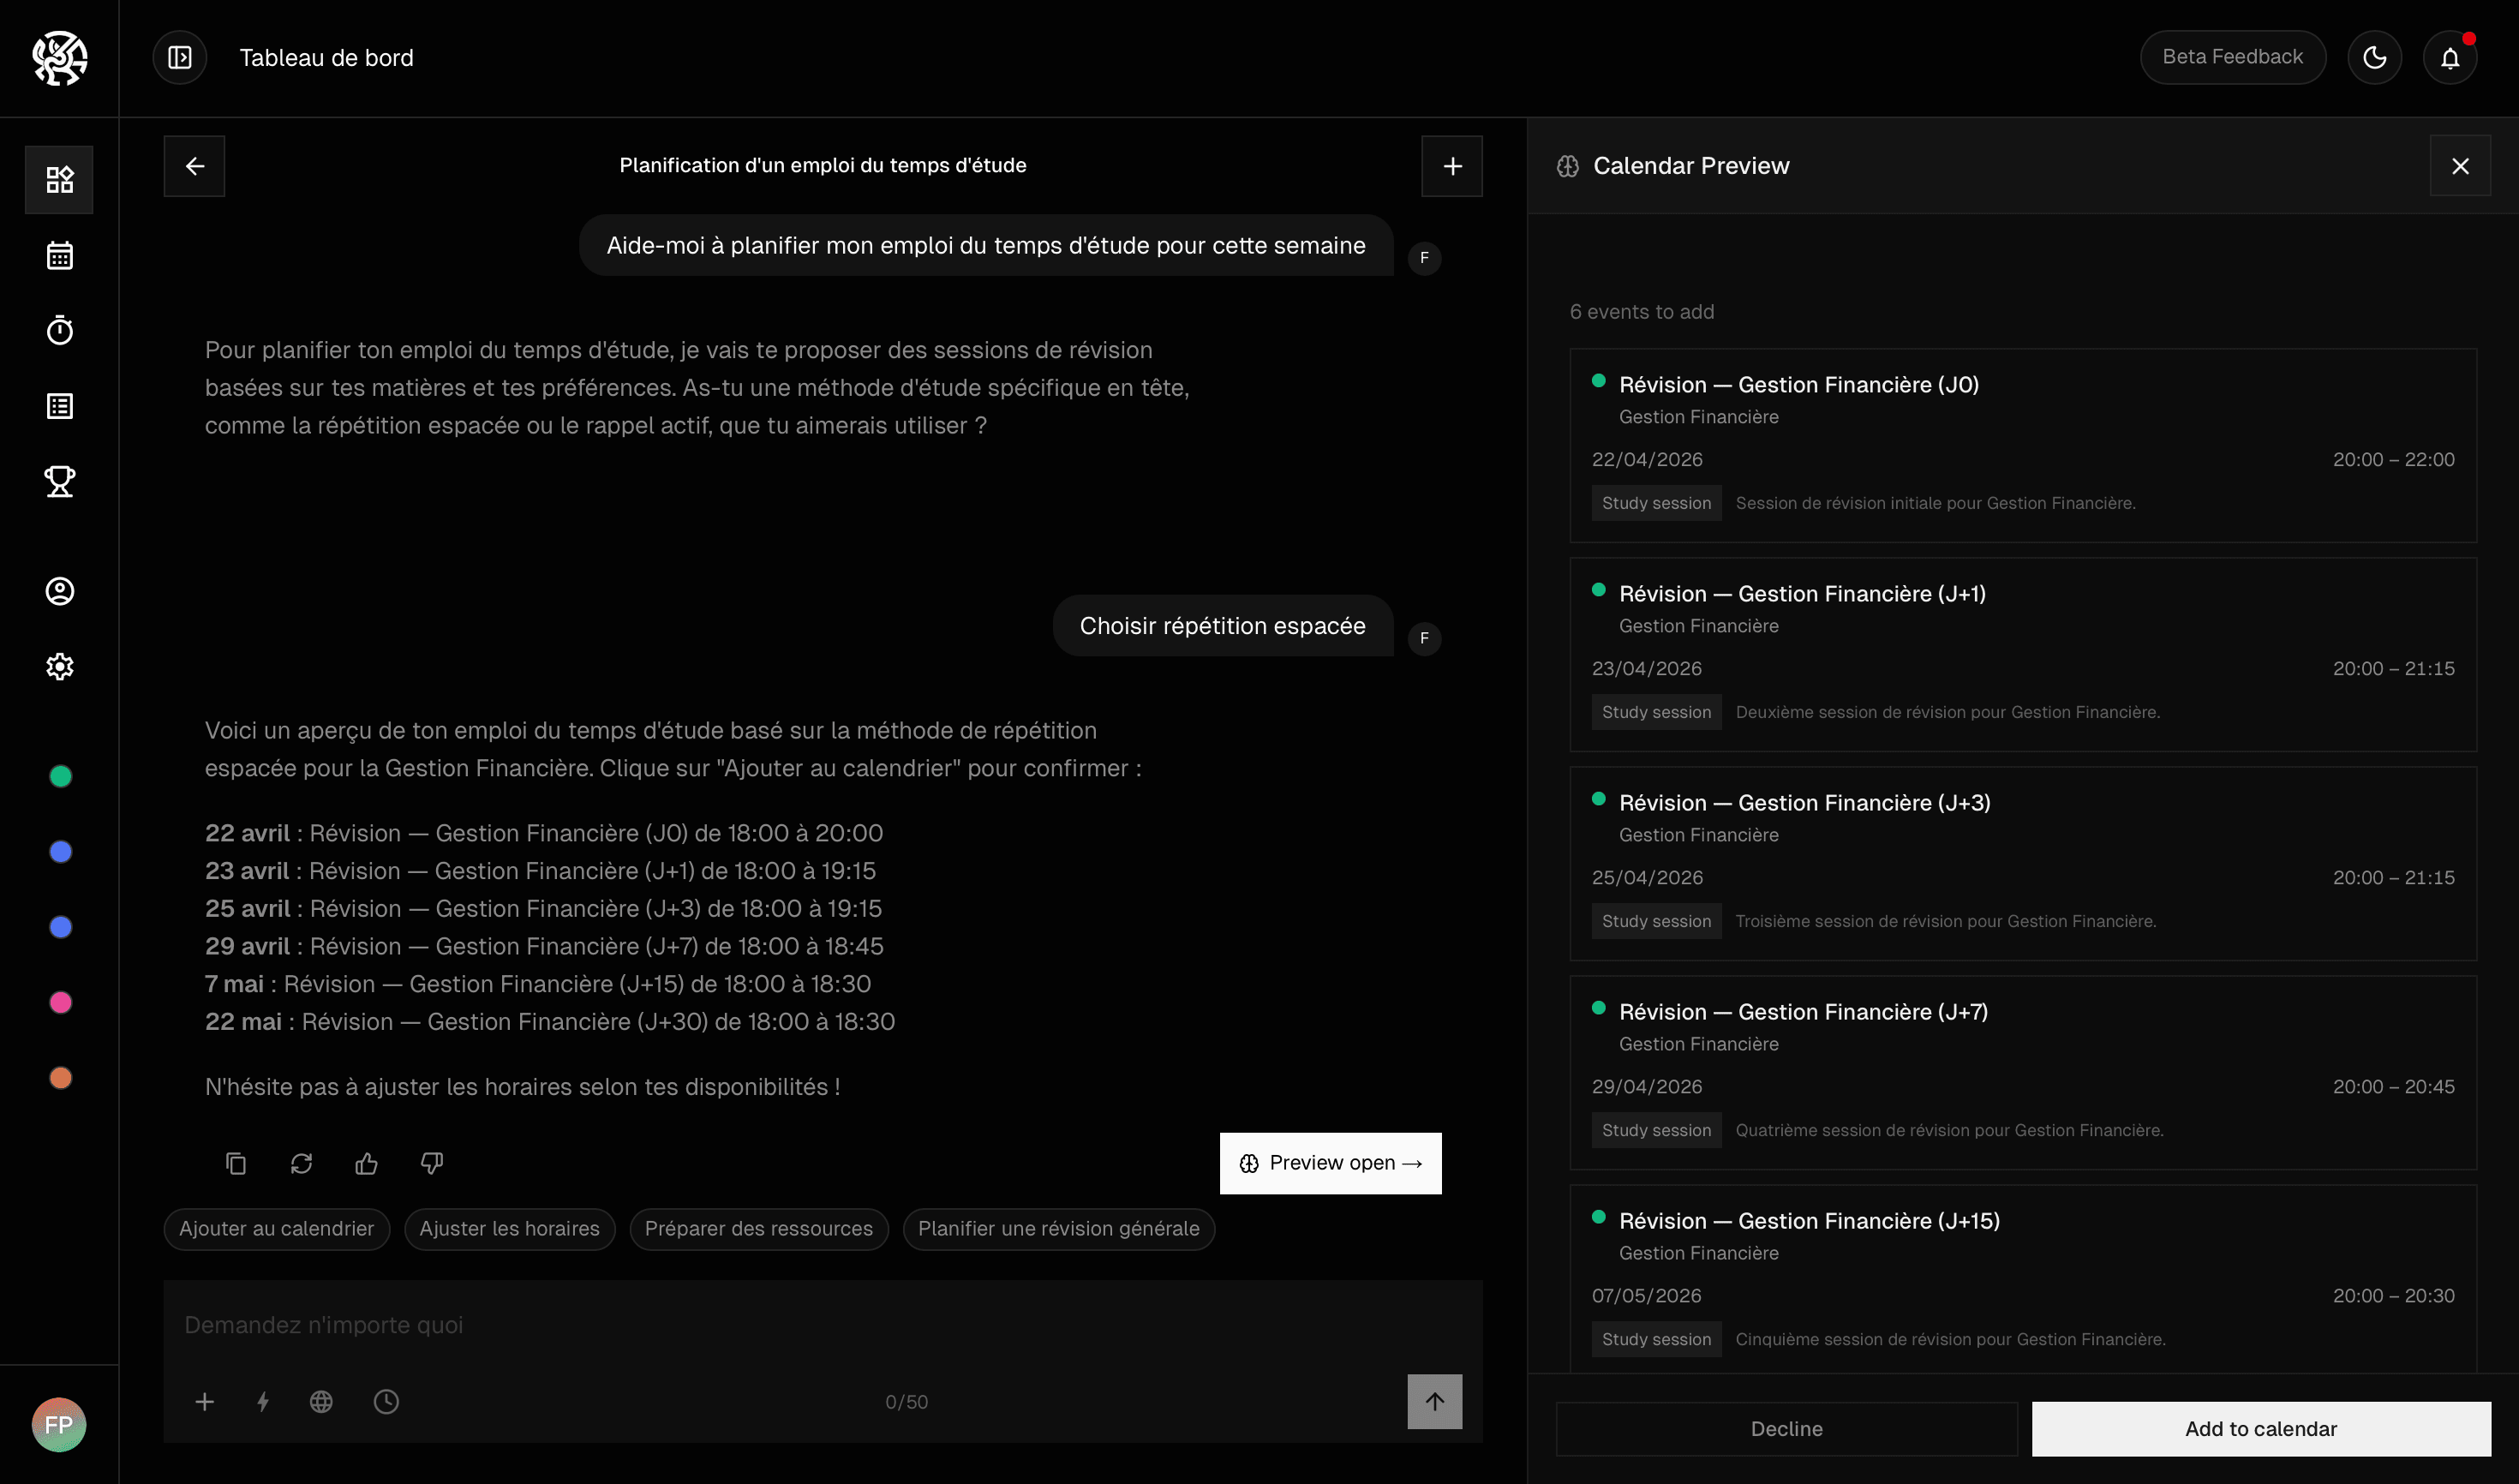Expand the new chat plus button
Screen dimensions: 2519x1484
coord(1451,166)
